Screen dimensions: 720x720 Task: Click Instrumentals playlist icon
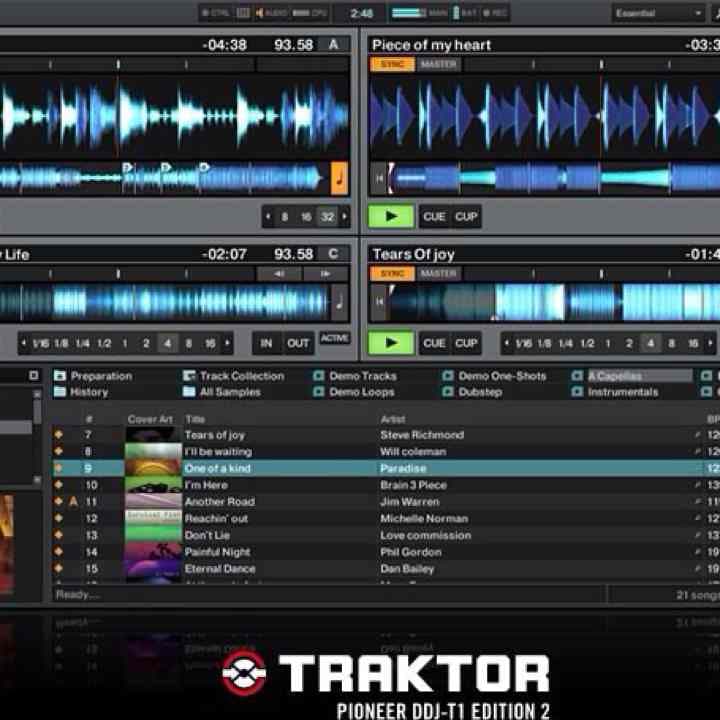[x=577, y=392]
